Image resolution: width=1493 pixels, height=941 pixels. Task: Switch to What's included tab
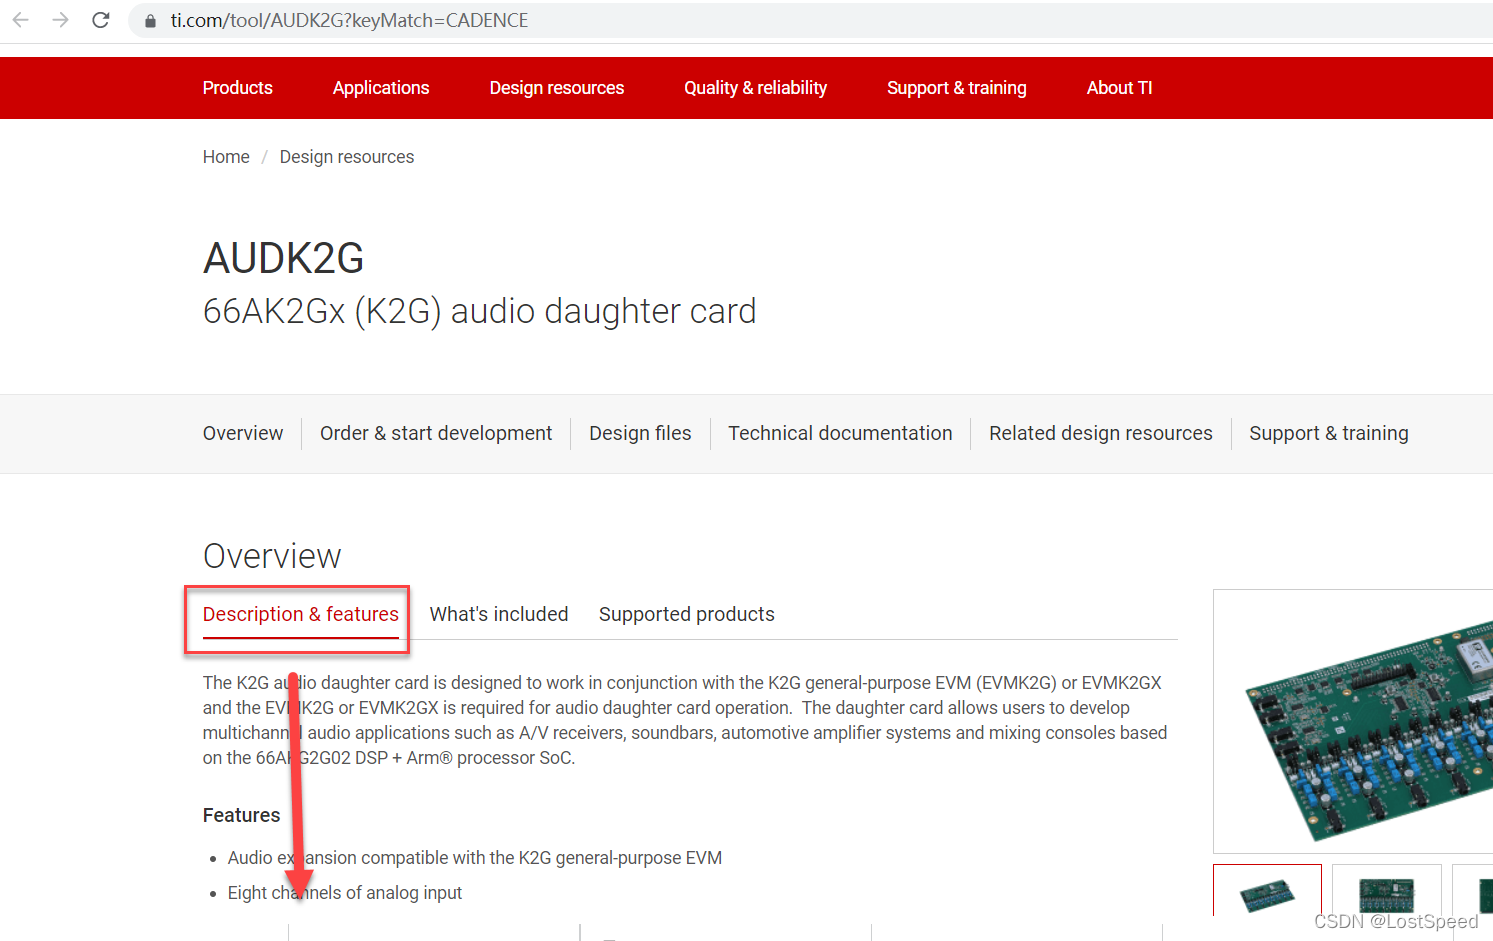[x=499, y=614]
